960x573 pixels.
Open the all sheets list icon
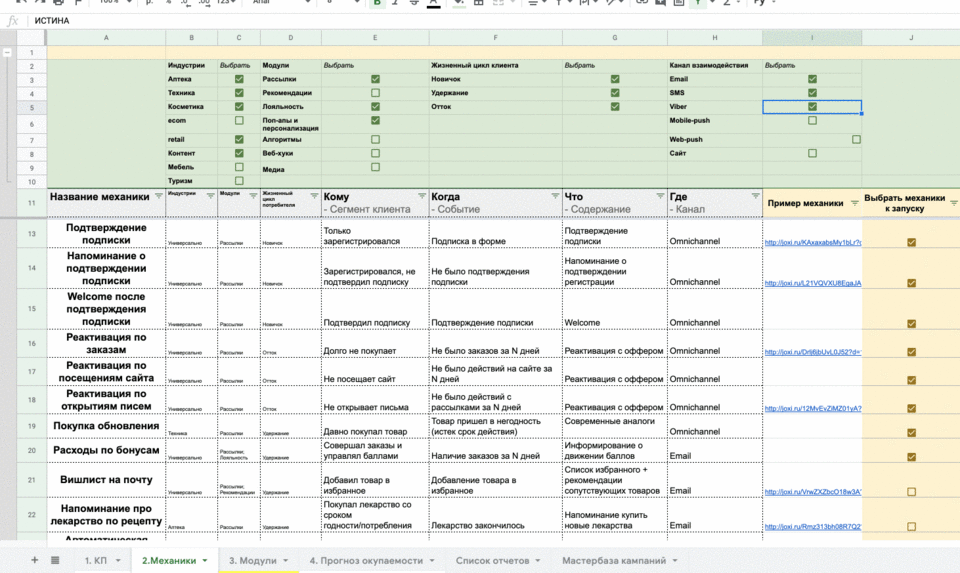(x=55, y=560)
